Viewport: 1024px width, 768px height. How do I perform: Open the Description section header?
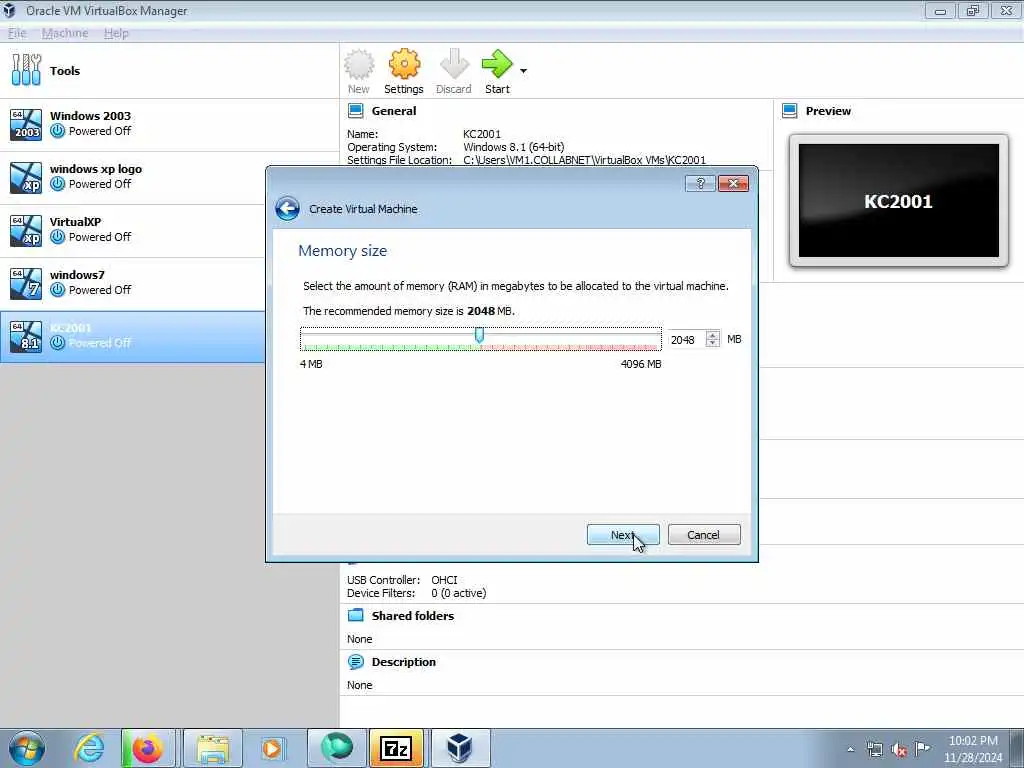tap(404, 662)
